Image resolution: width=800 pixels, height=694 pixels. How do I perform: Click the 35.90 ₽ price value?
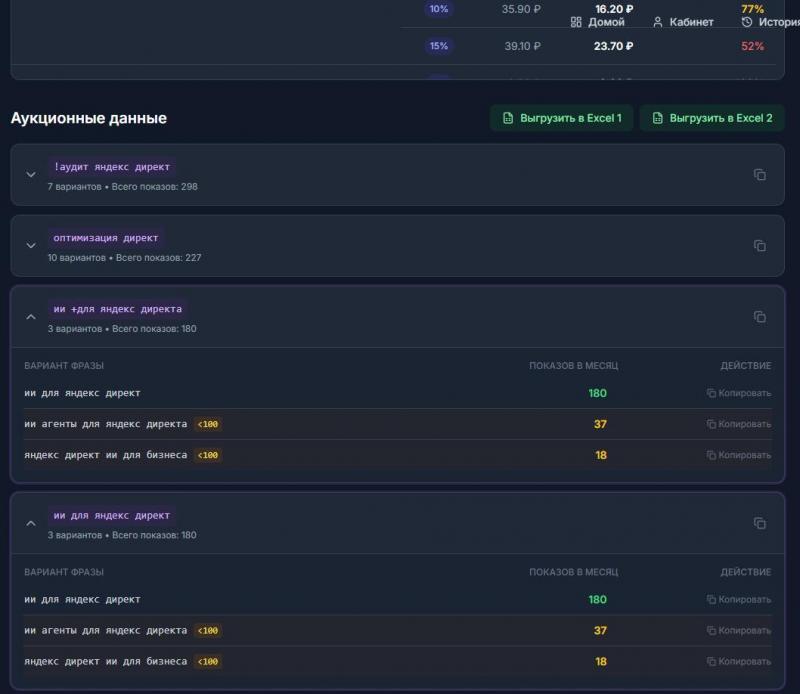(x=521, y=9)
